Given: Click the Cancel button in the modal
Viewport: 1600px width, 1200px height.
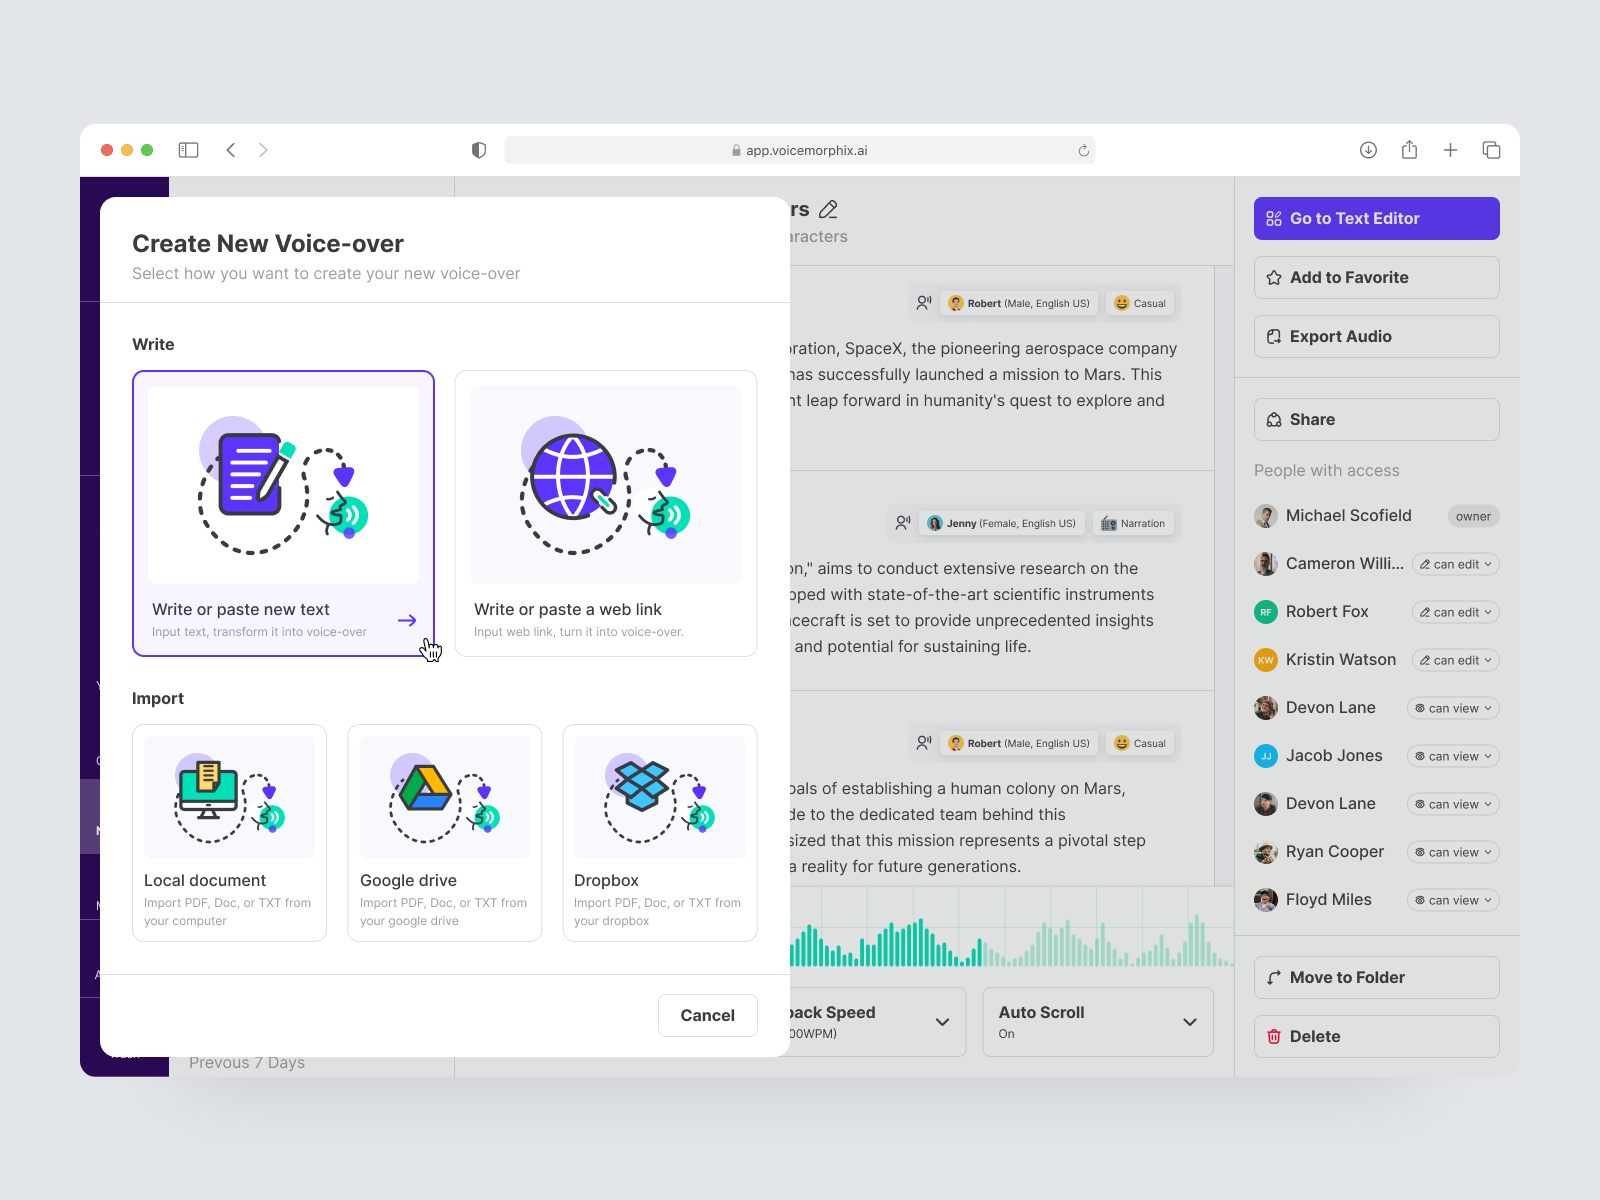Looking at the screenshot, I should click(x=707, y=1015).
